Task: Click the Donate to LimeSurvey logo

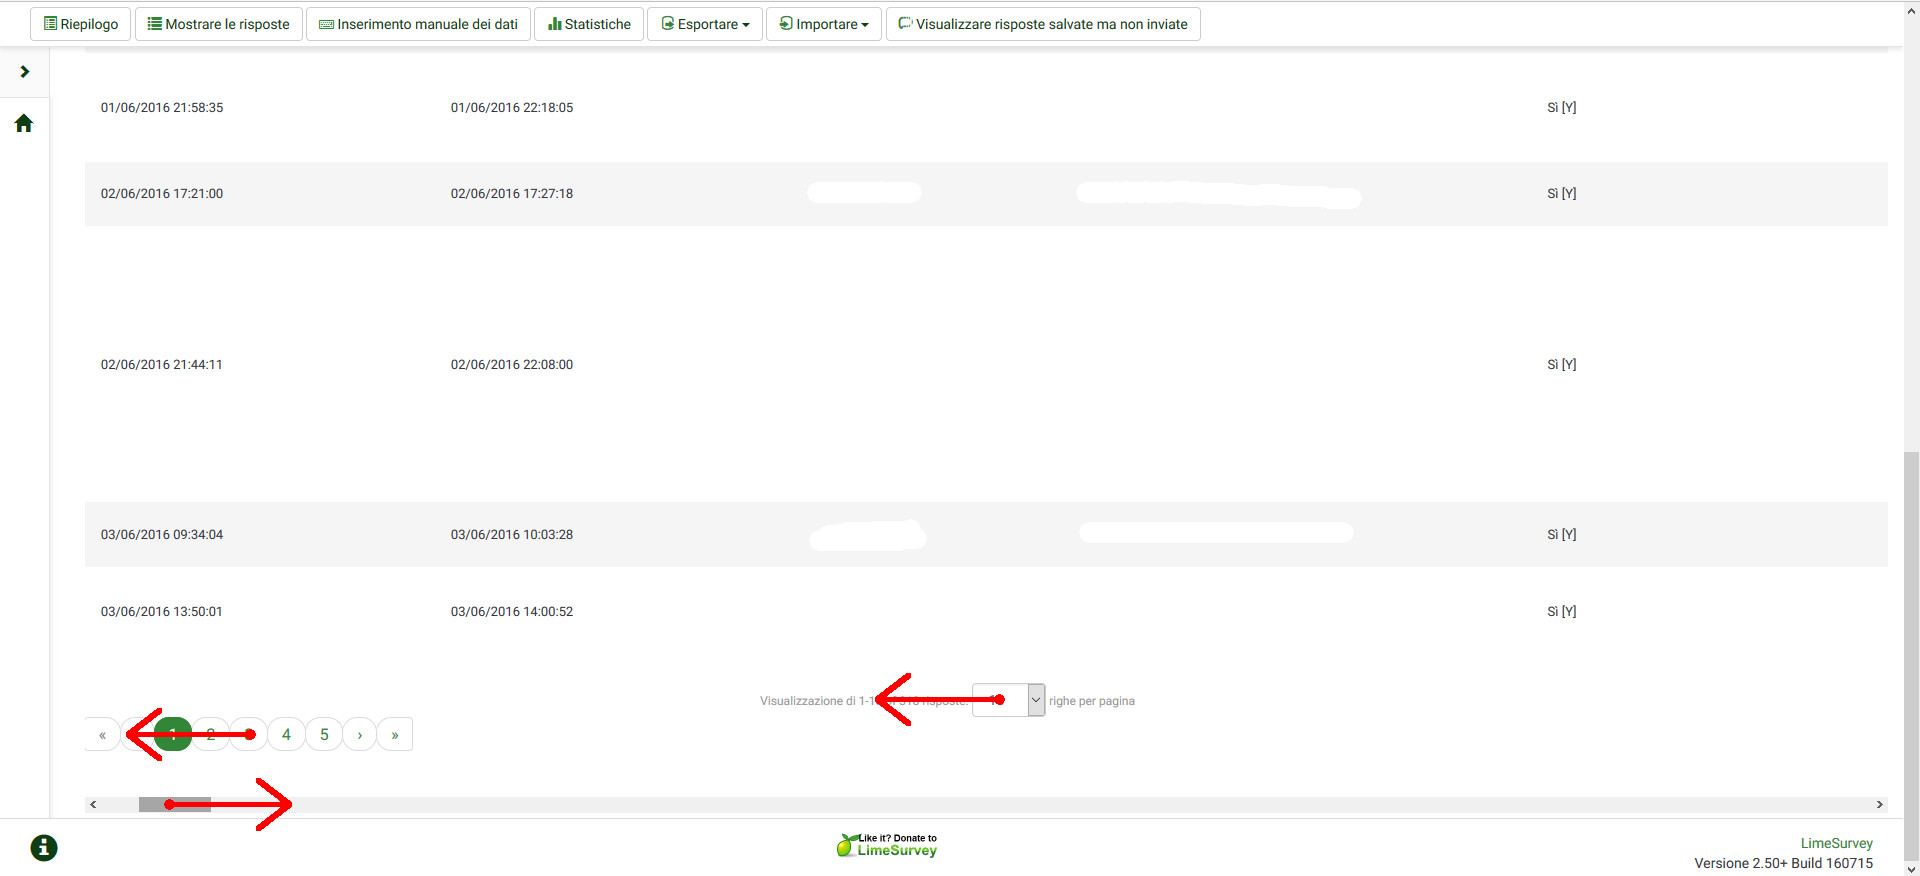Action: coord(887,845)
